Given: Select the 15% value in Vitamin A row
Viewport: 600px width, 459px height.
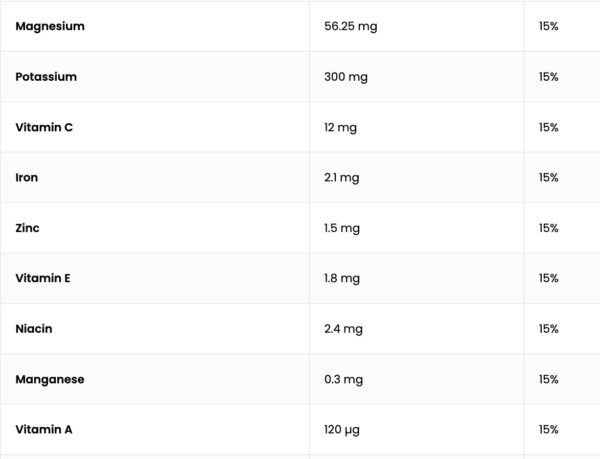Looking at the screenshot, I should (x=548, y=429).
